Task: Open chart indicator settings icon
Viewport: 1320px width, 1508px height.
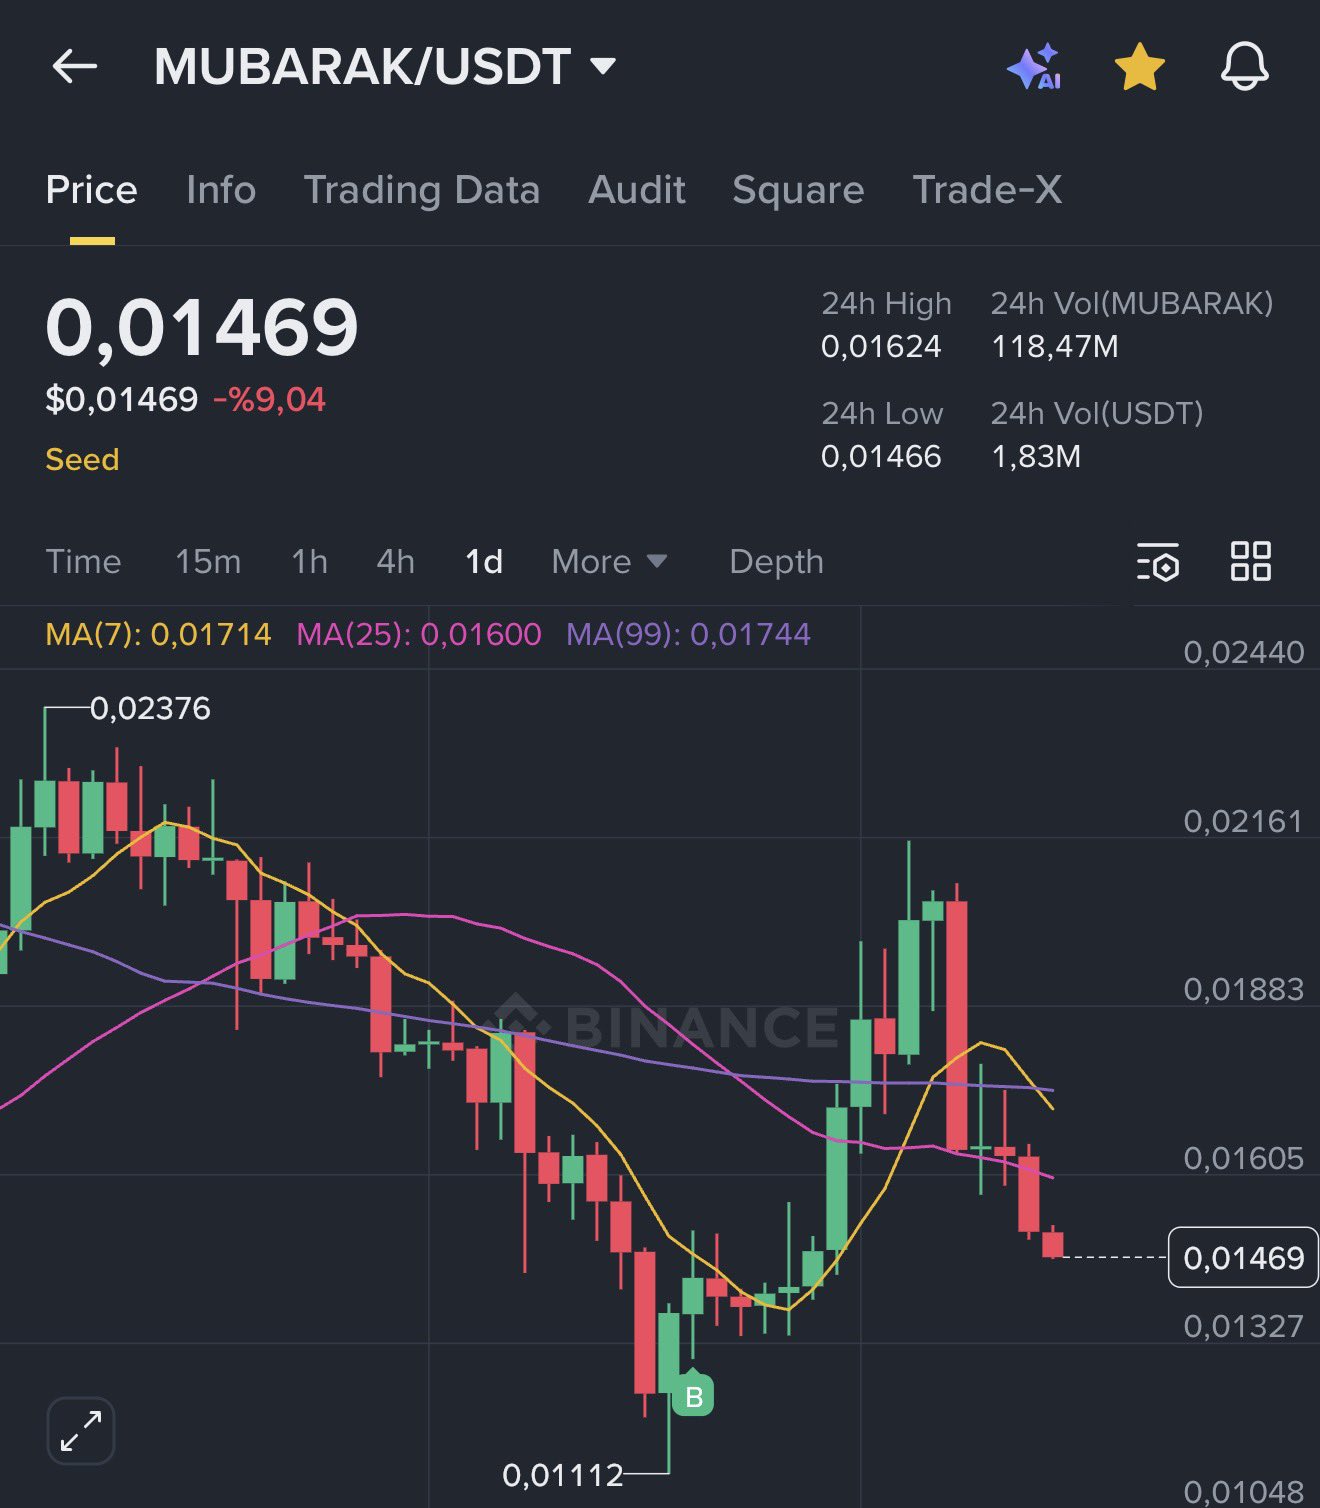Action: click(x=1158, y=562)
